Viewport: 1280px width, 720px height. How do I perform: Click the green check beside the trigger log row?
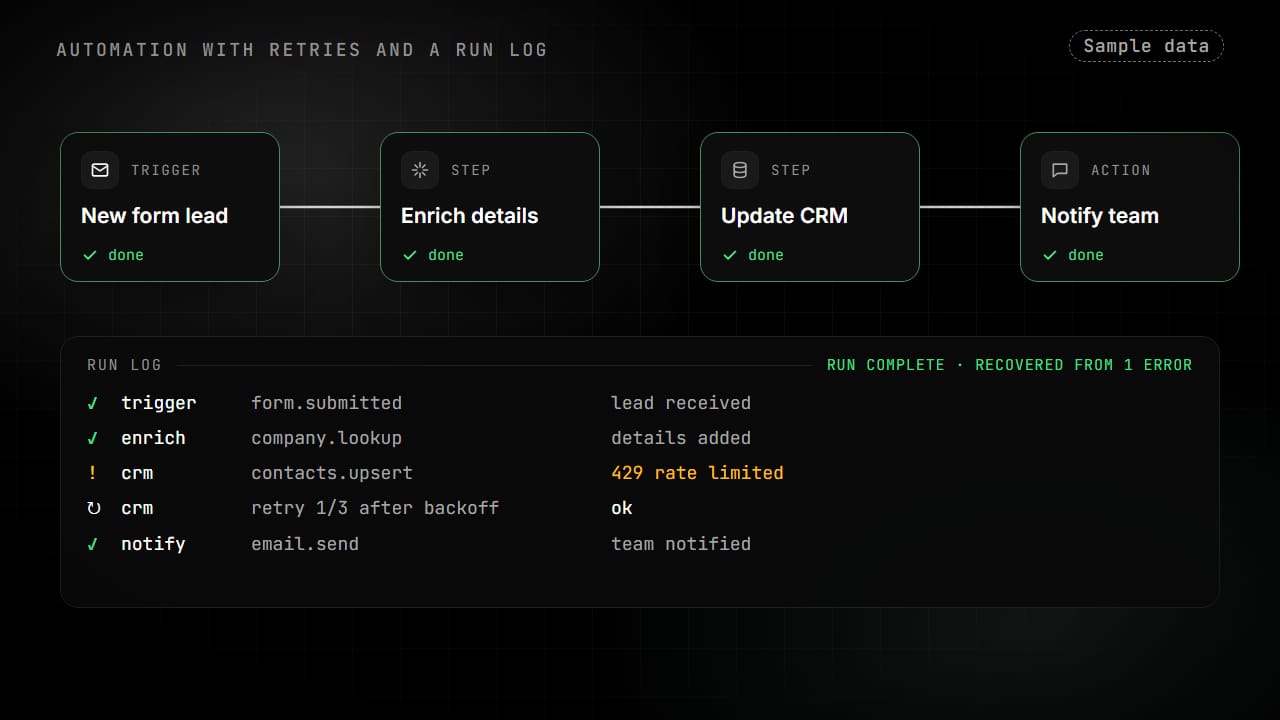tap(93, 403)
